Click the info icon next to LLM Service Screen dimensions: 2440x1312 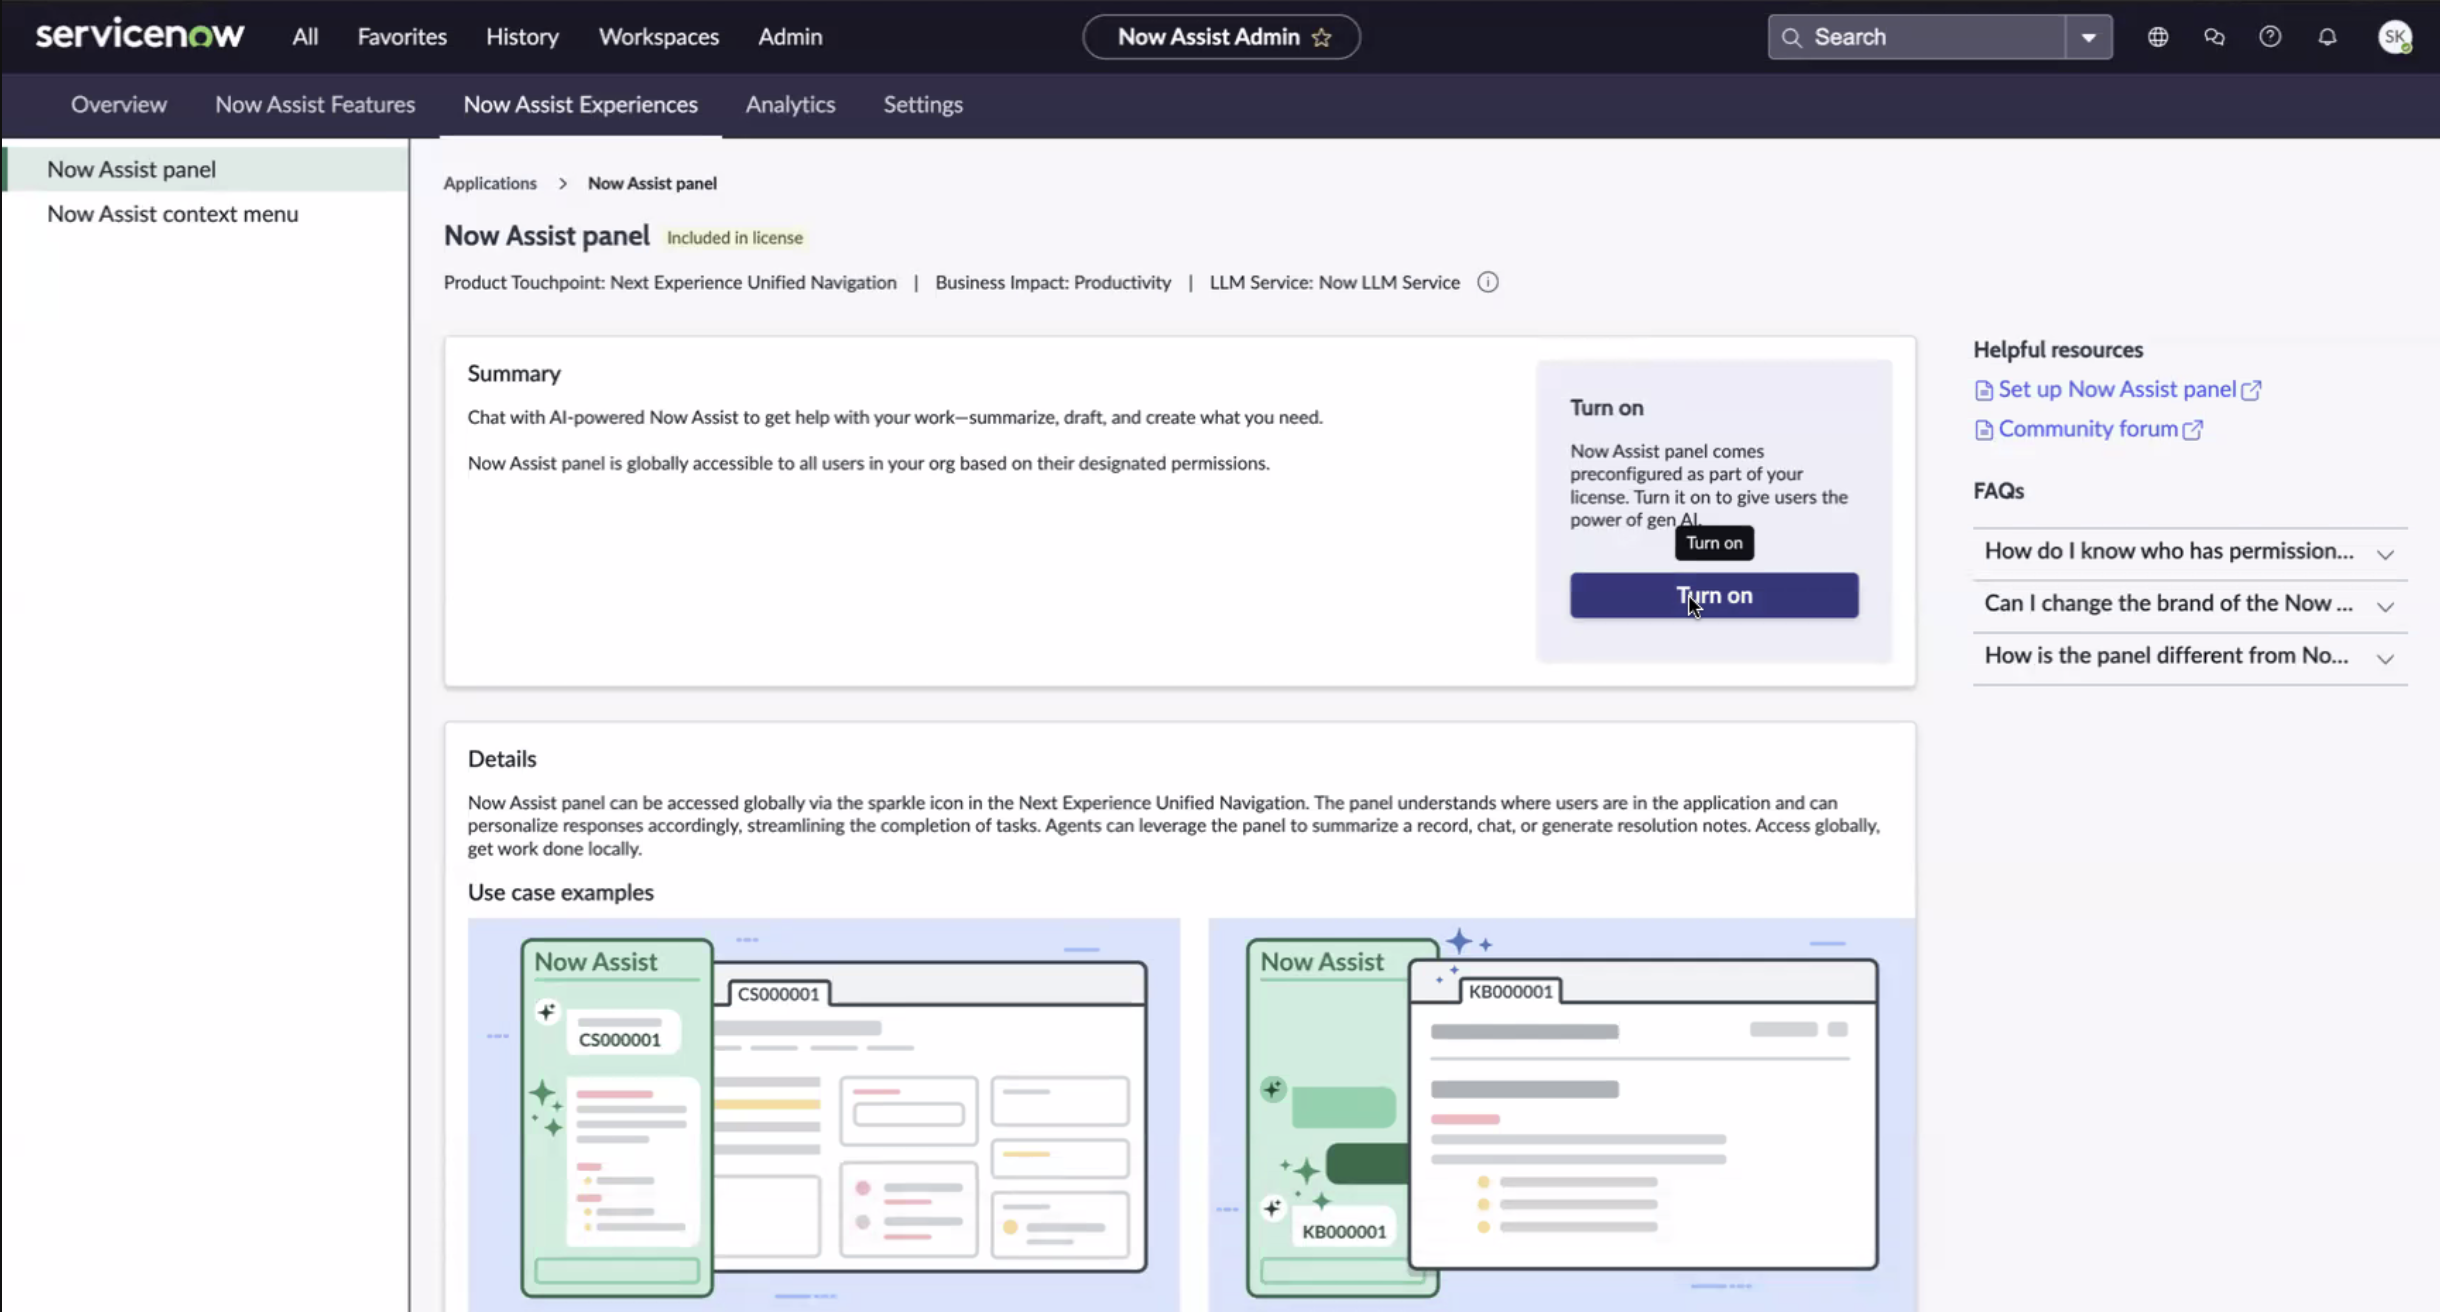(x=1488, y=282)
